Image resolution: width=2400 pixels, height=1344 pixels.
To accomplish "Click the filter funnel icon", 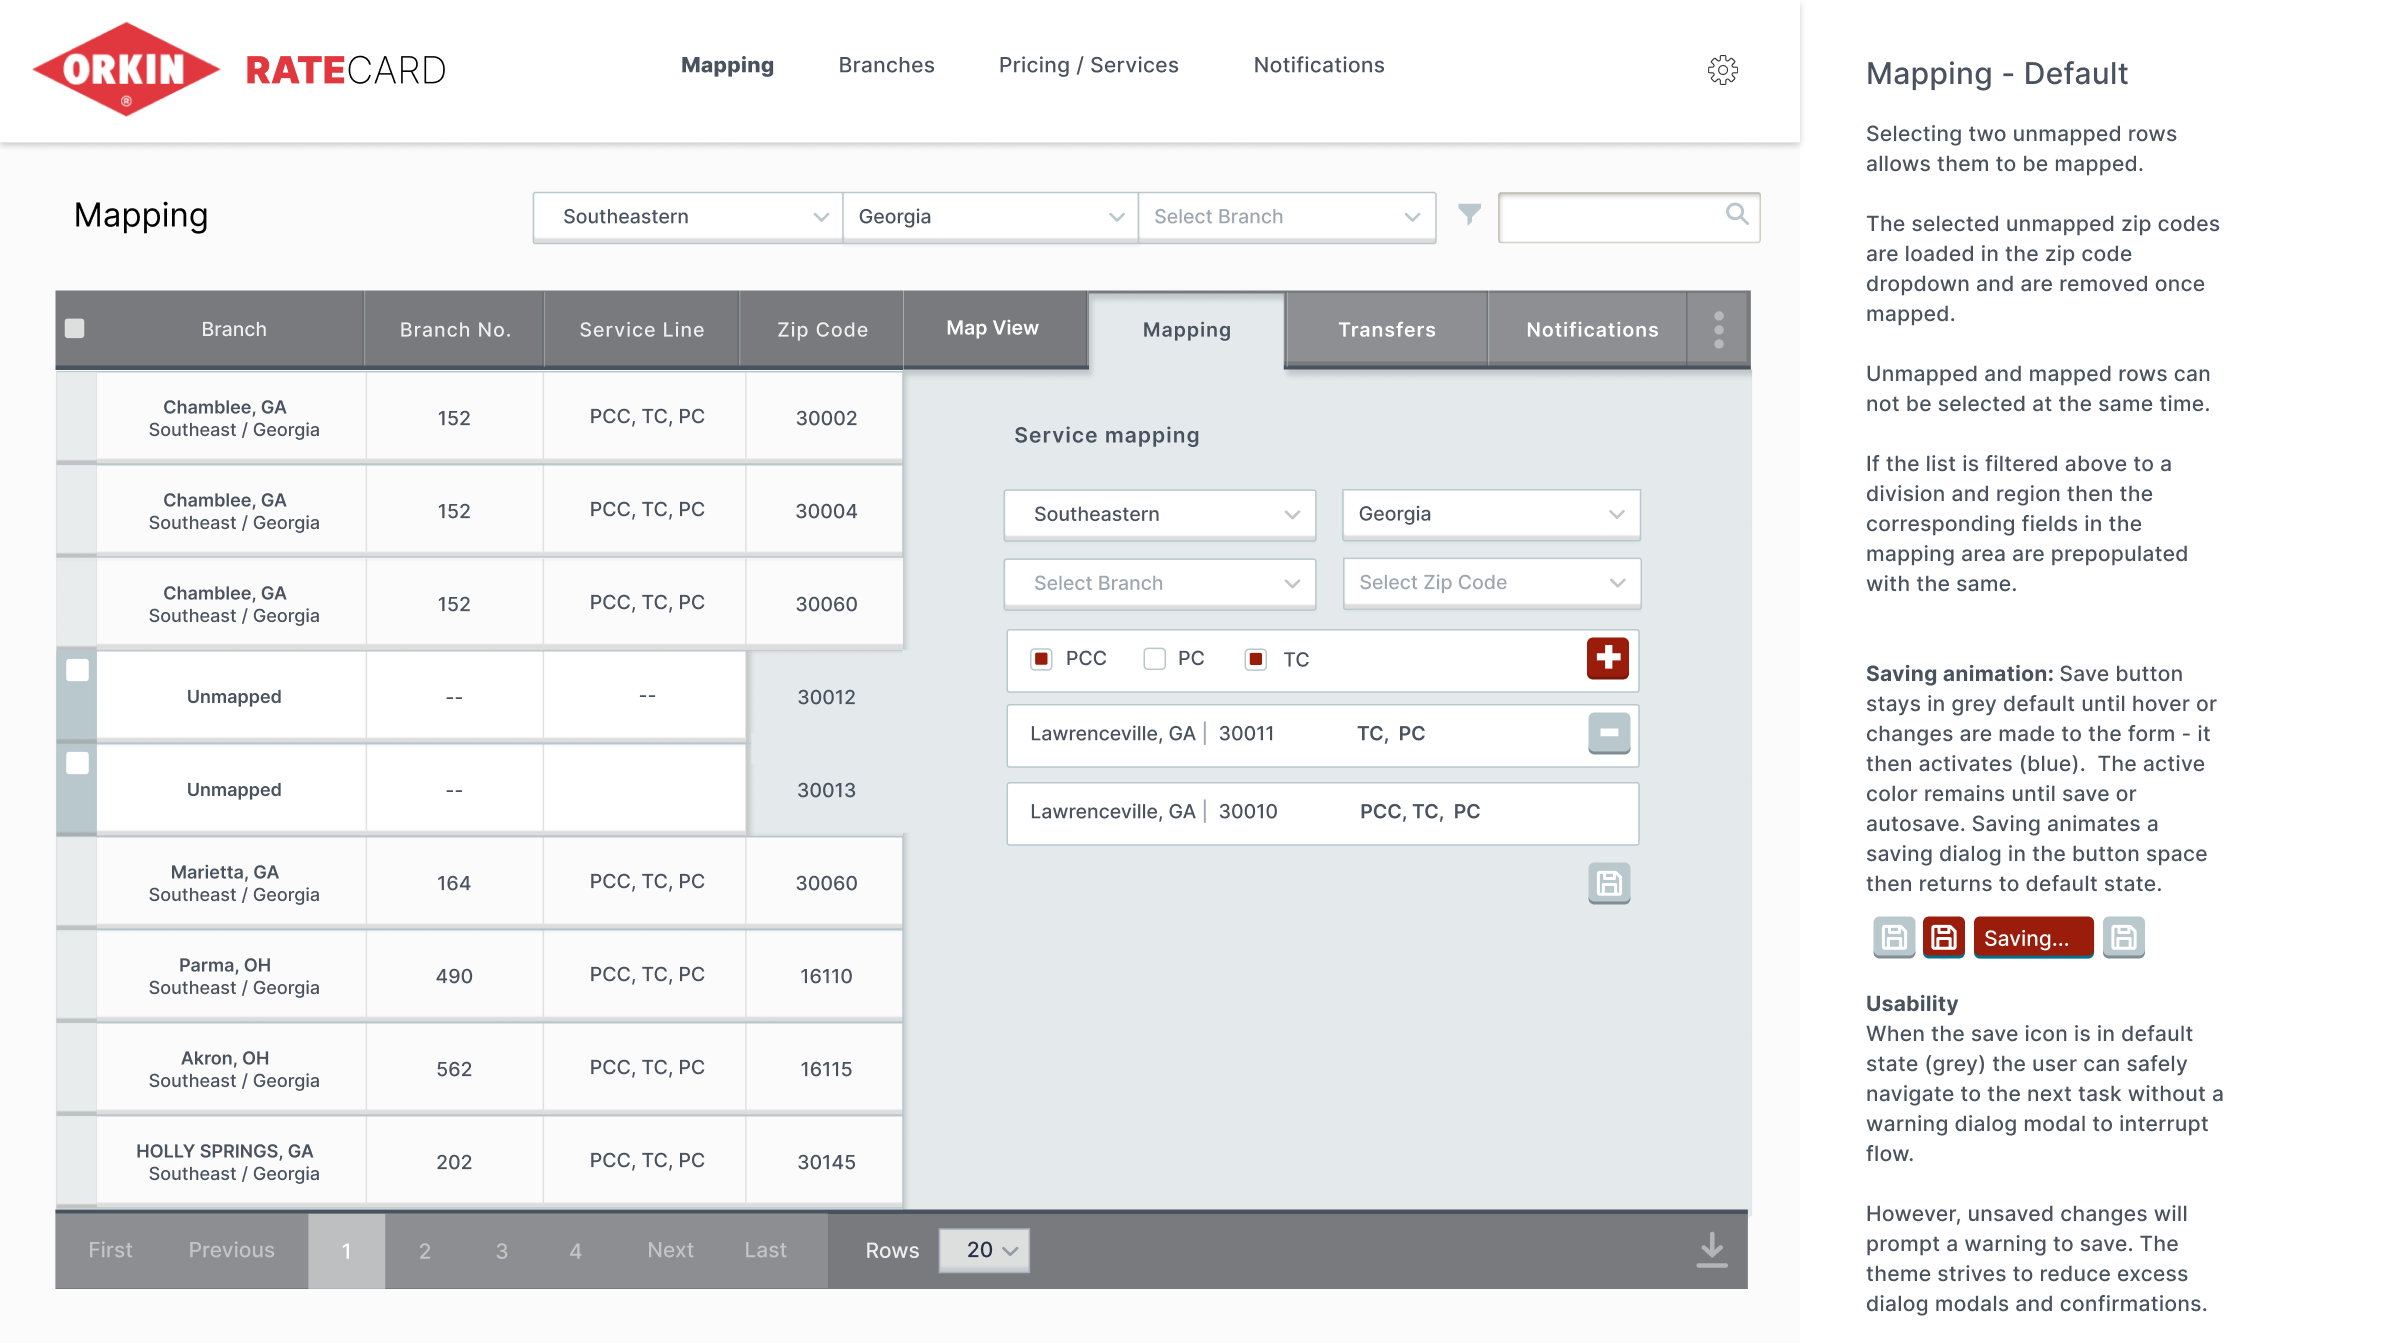I will (1469, 214).
